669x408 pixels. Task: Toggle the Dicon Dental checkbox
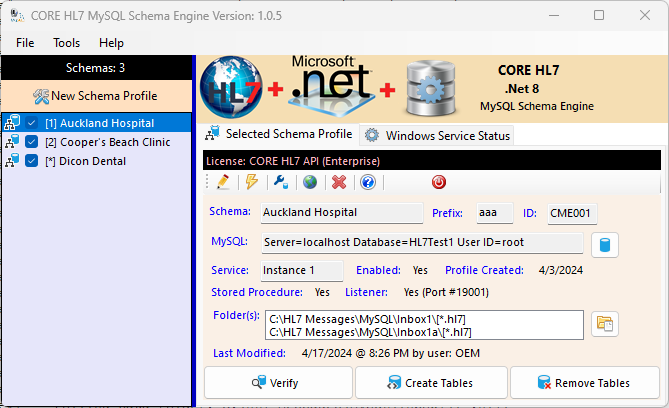tap(31, 161)
